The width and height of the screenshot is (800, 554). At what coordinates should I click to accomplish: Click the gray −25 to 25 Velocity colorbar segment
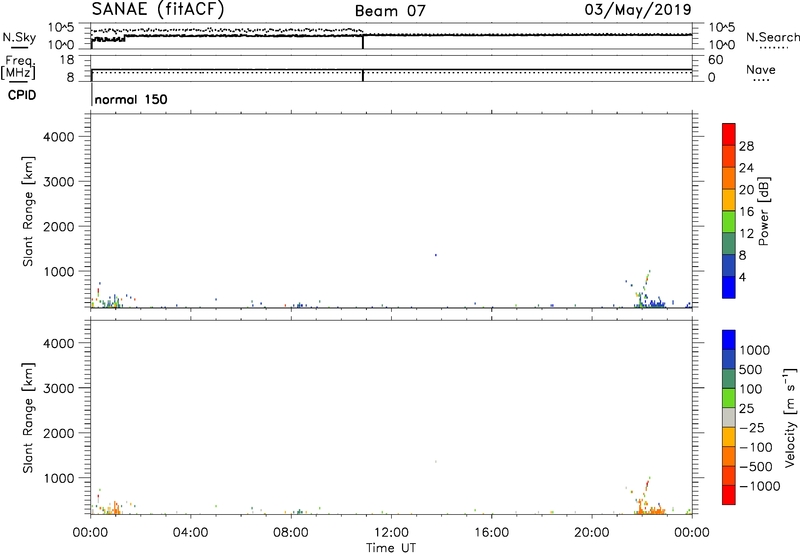729,417
